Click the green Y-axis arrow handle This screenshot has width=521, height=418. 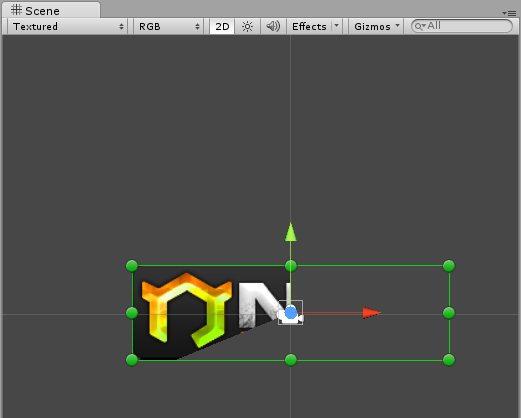(x=291, y=232)
